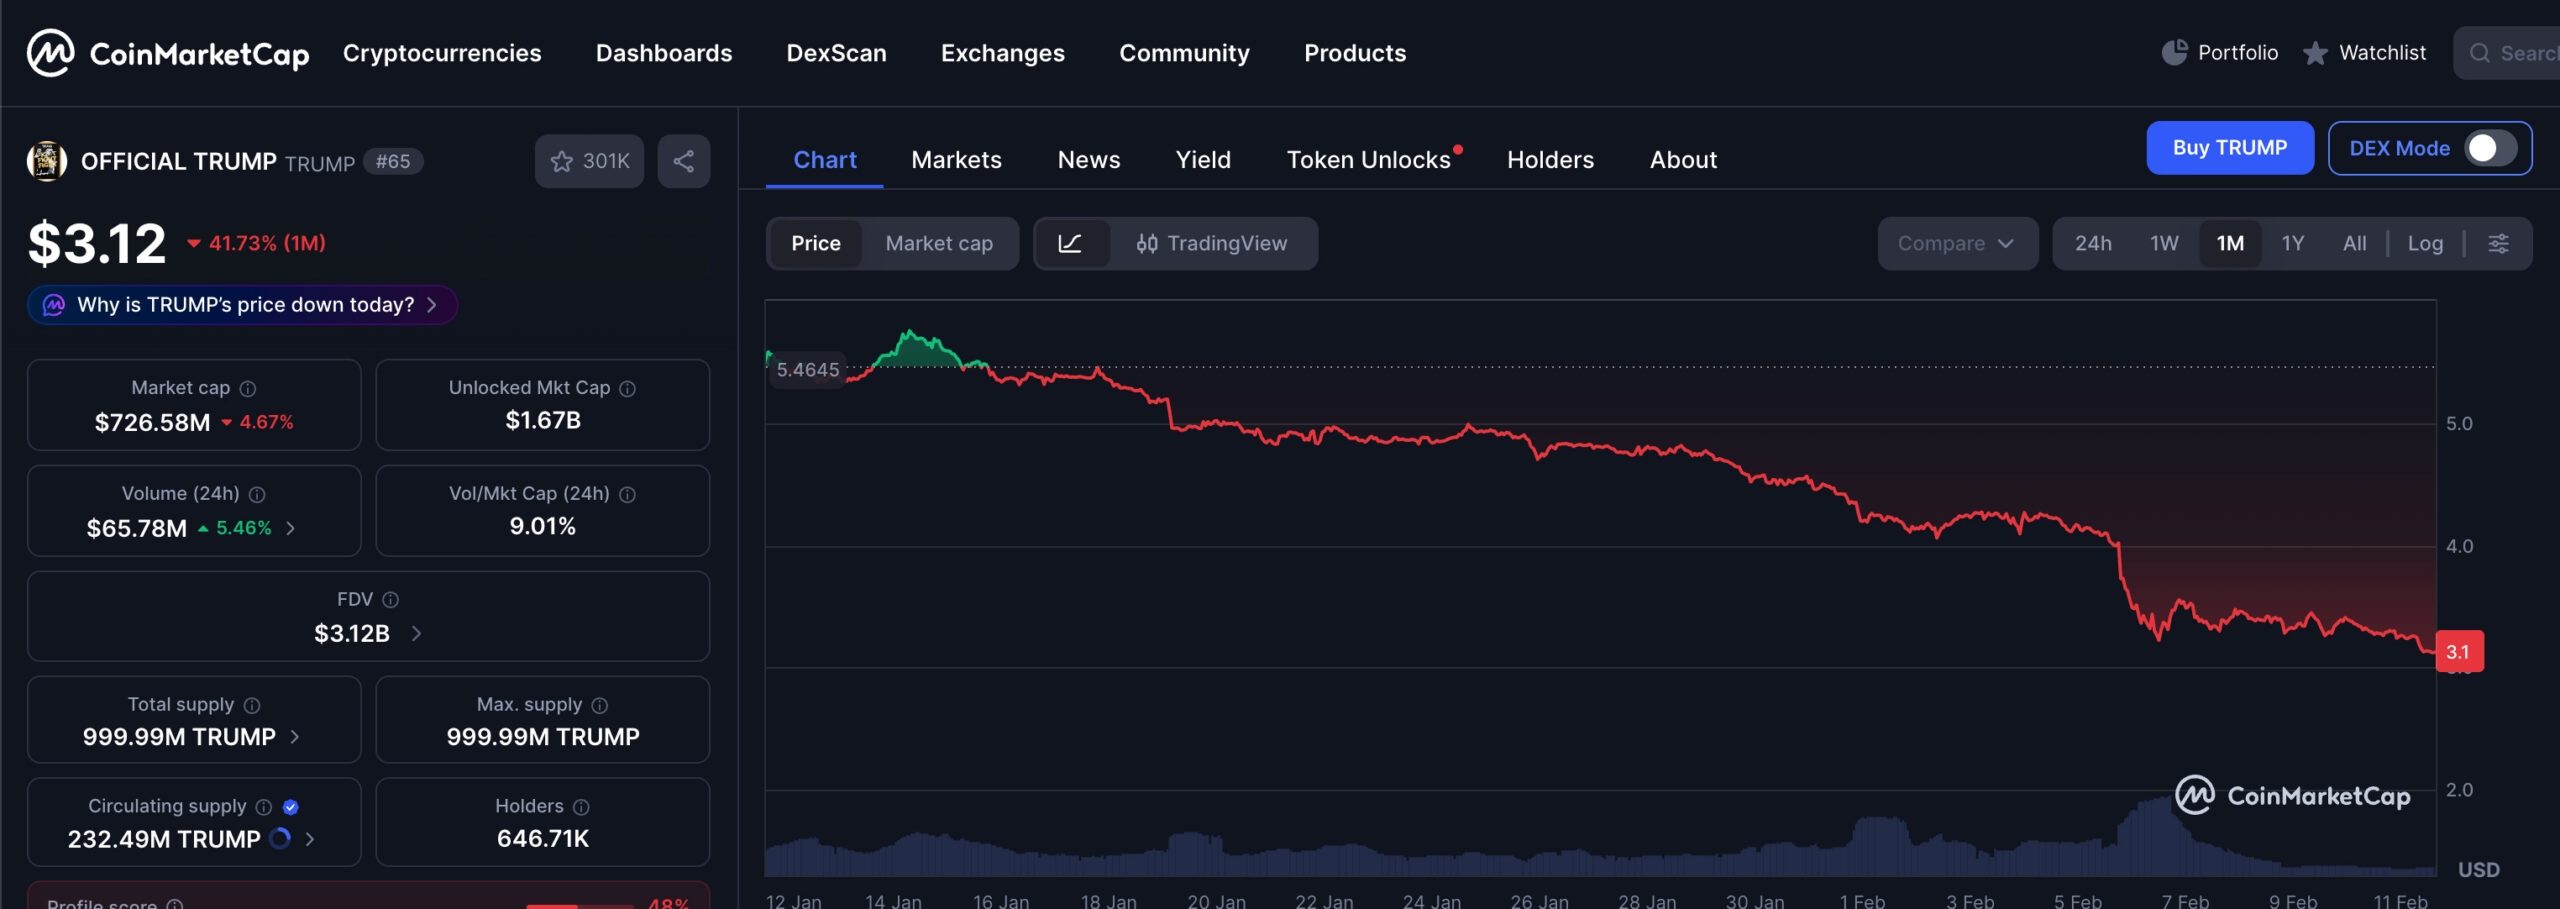Click the 646.71K holders value

[x=543, y=839]
